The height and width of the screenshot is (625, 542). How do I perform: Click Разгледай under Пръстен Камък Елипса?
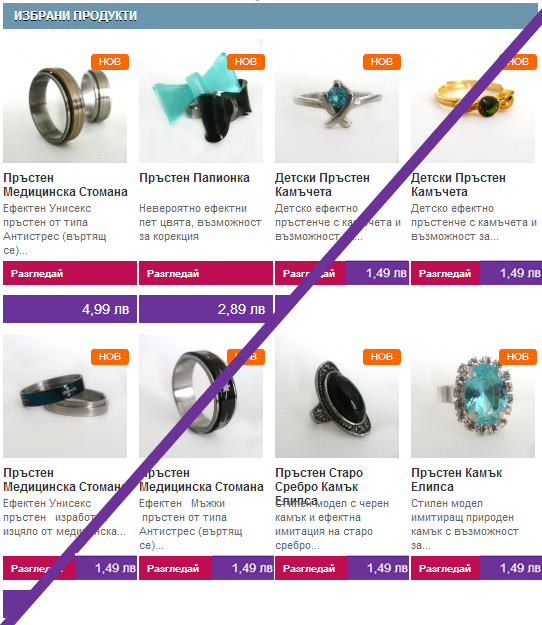(446, 568)
